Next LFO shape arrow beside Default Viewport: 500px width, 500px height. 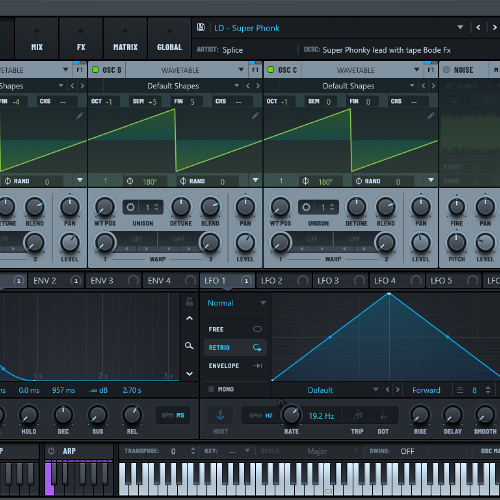click(x=397, y=390)
